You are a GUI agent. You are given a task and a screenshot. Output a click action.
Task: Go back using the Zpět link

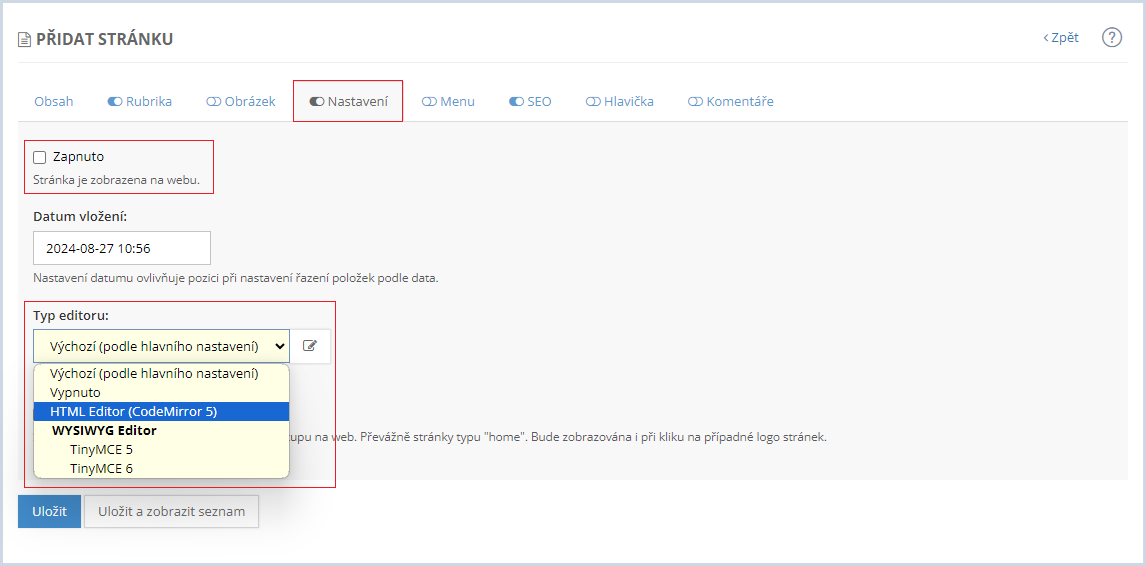coord(1061,38)
